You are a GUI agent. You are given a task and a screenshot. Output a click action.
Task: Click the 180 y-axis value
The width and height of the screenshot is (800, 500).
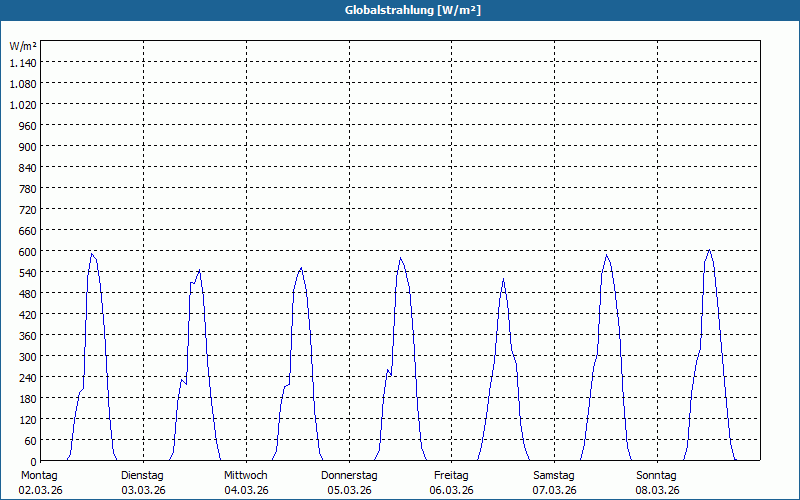[28, 399]
